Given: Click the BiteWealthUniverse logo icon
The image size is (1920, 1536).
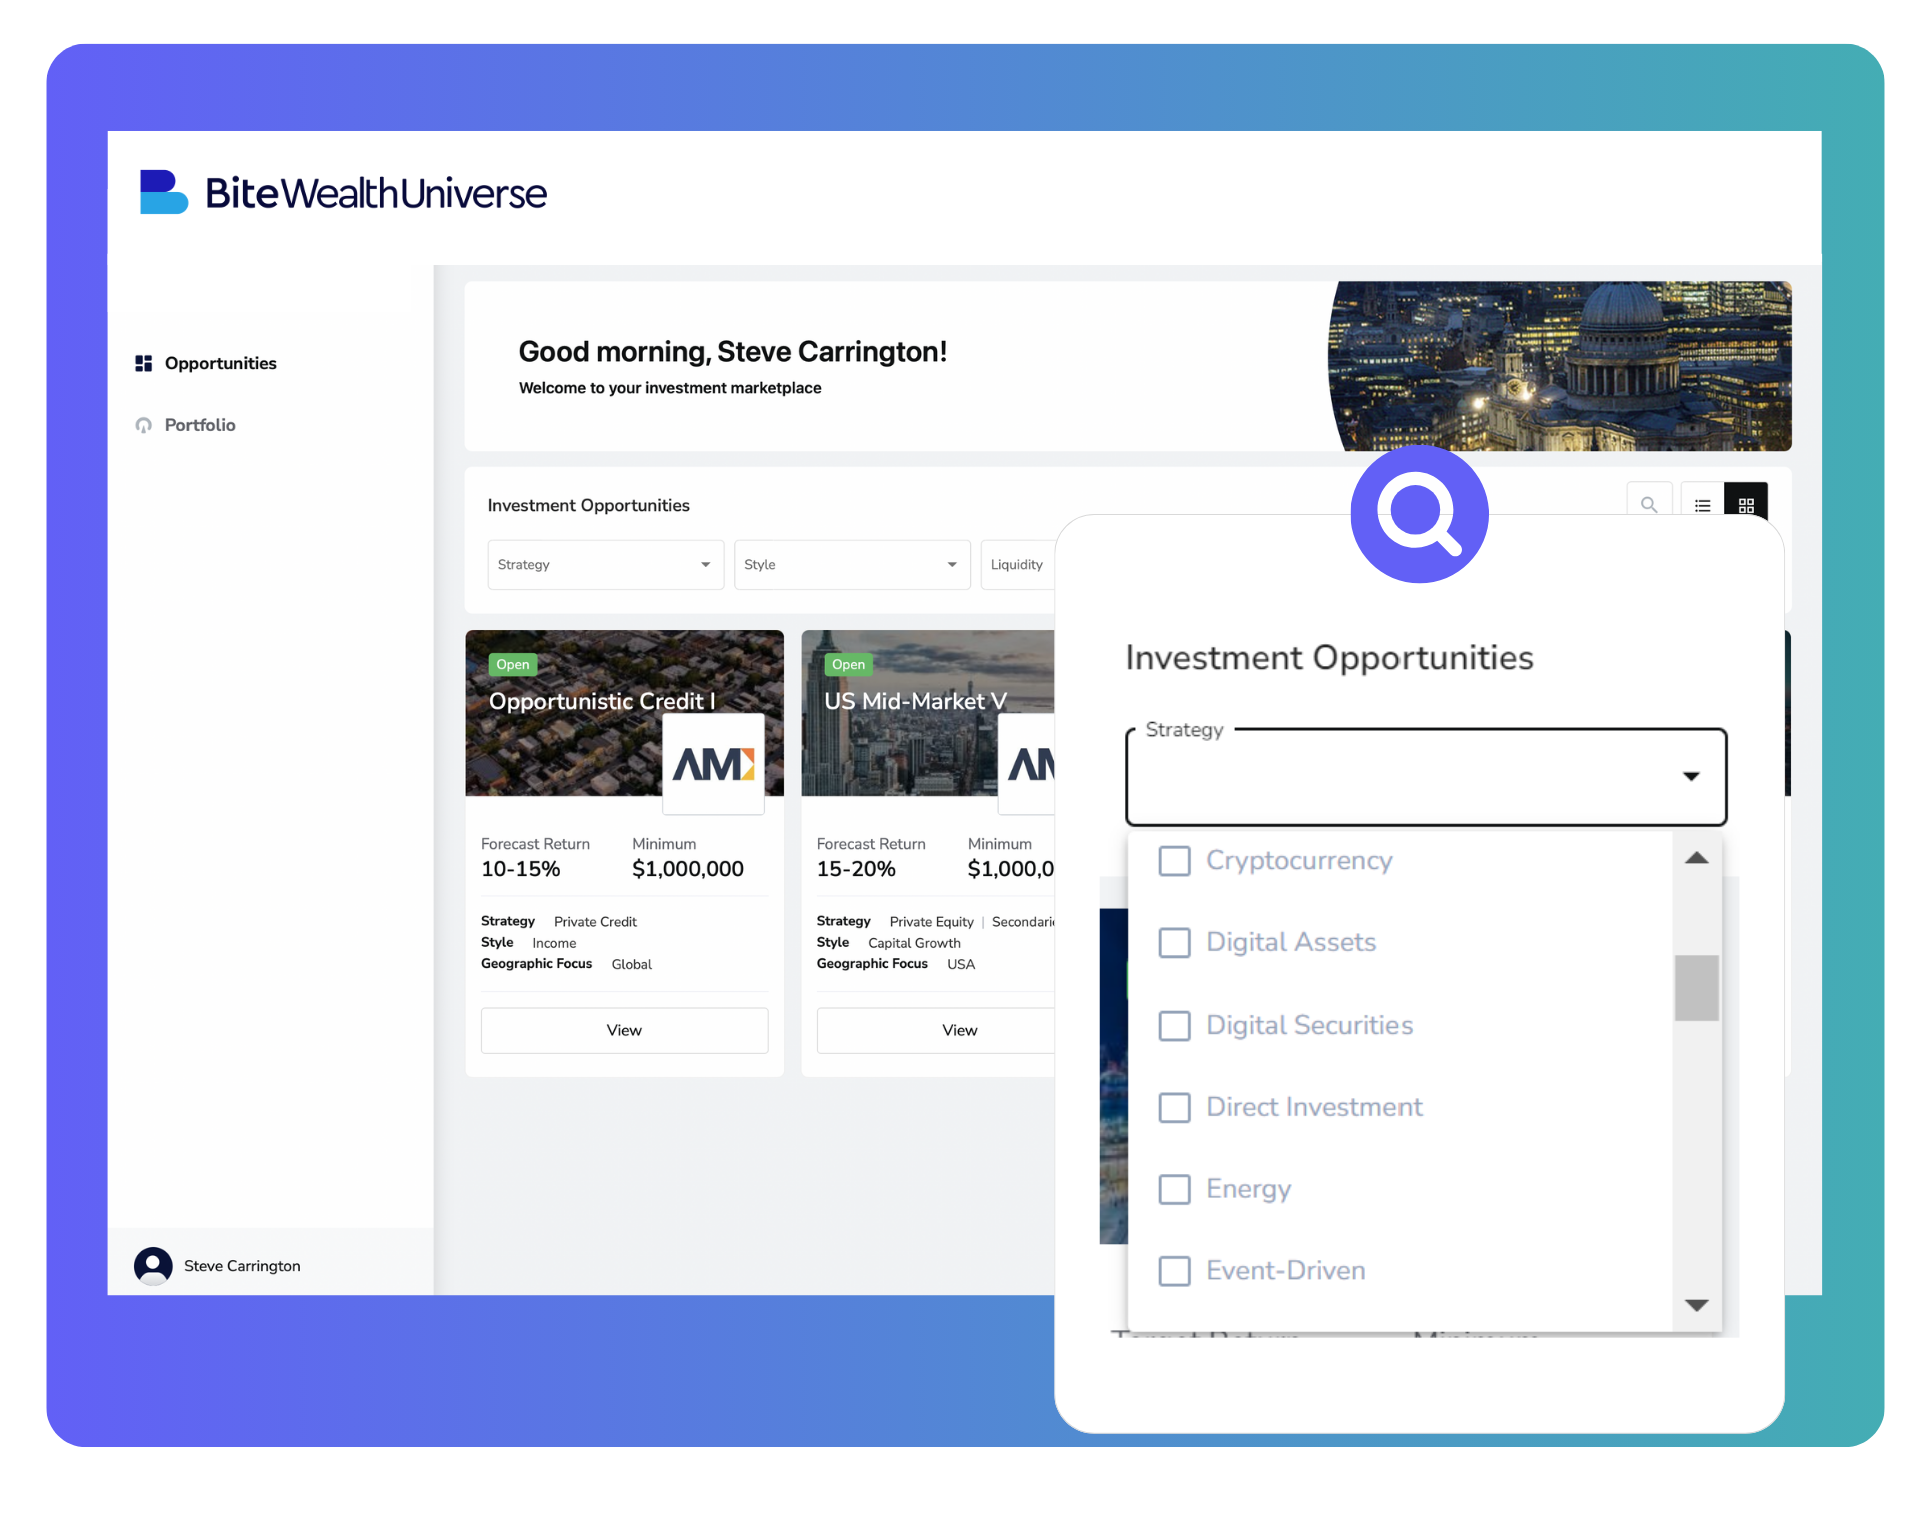Looking at the screenshot, I should point(163,192).
